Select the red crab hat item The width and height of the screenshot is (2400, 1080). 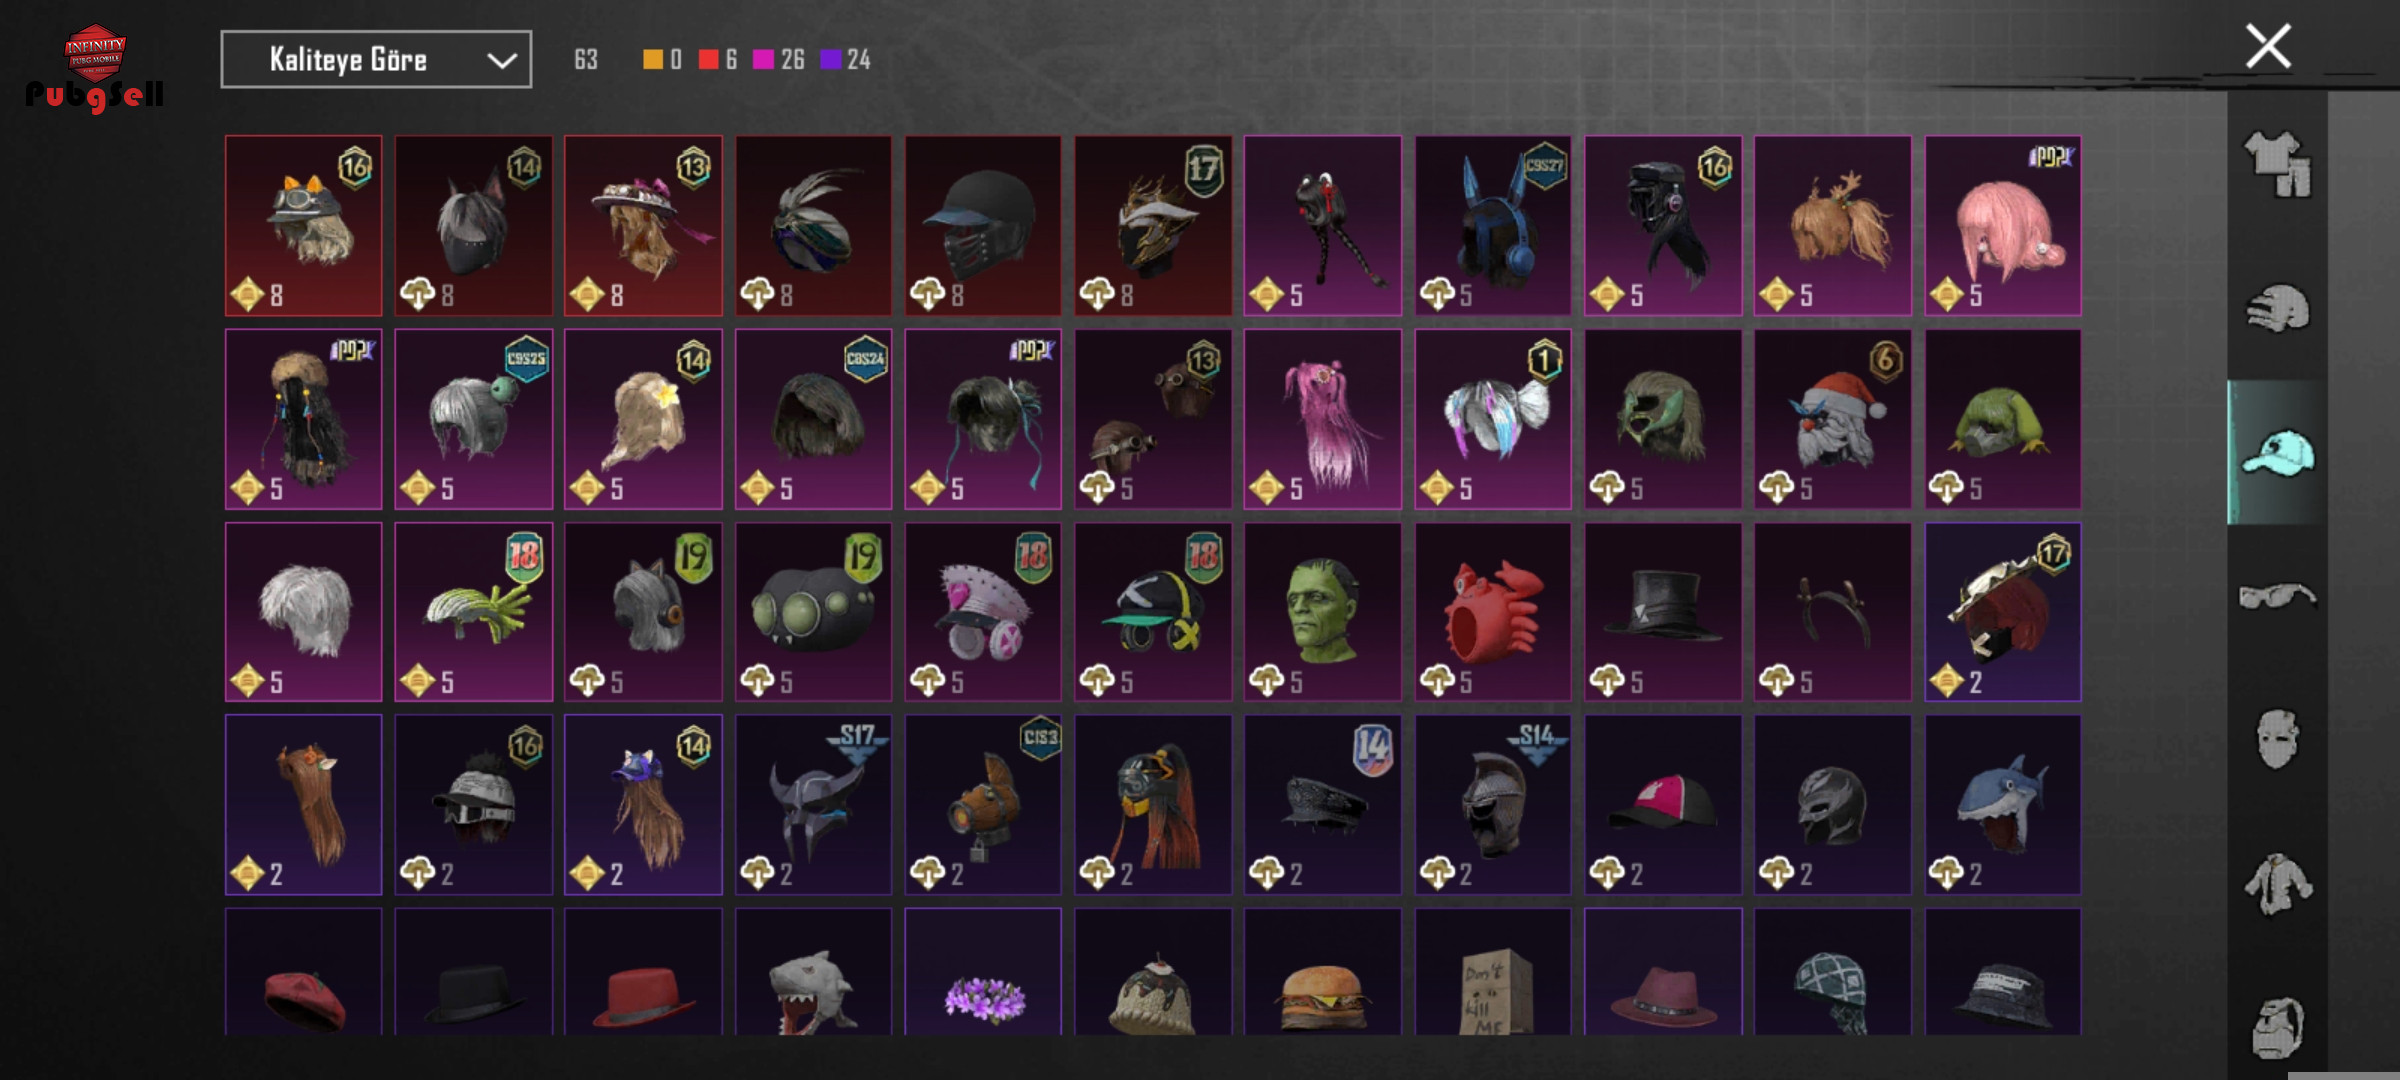(1492, 612)
